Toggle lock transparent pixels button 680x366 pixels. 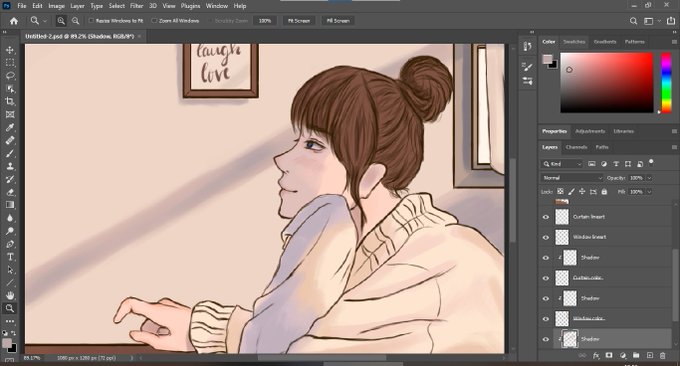(560, 191)
